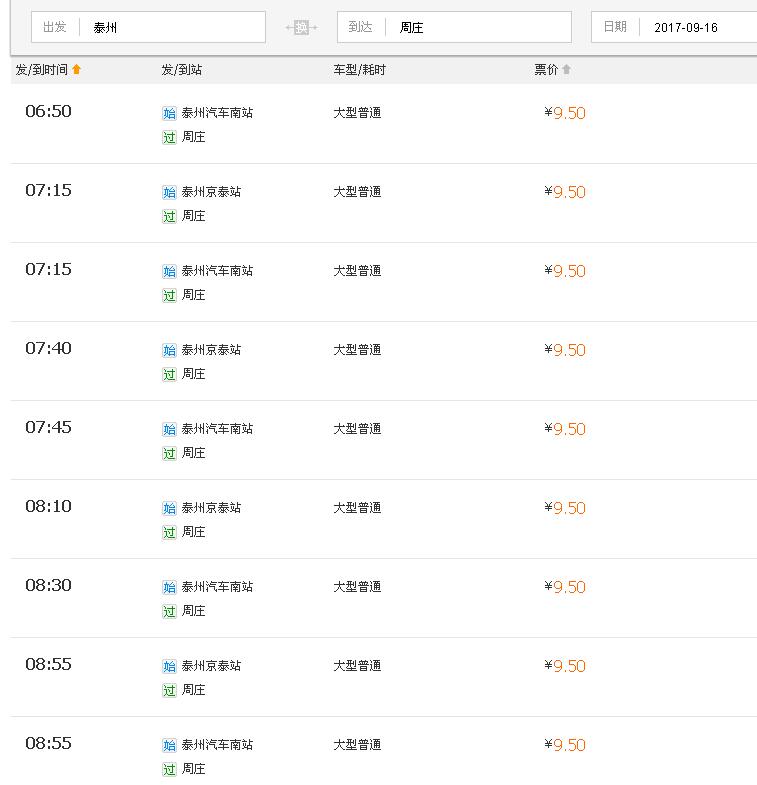Click the 出发 field containing 泰州

coord(170,27)
